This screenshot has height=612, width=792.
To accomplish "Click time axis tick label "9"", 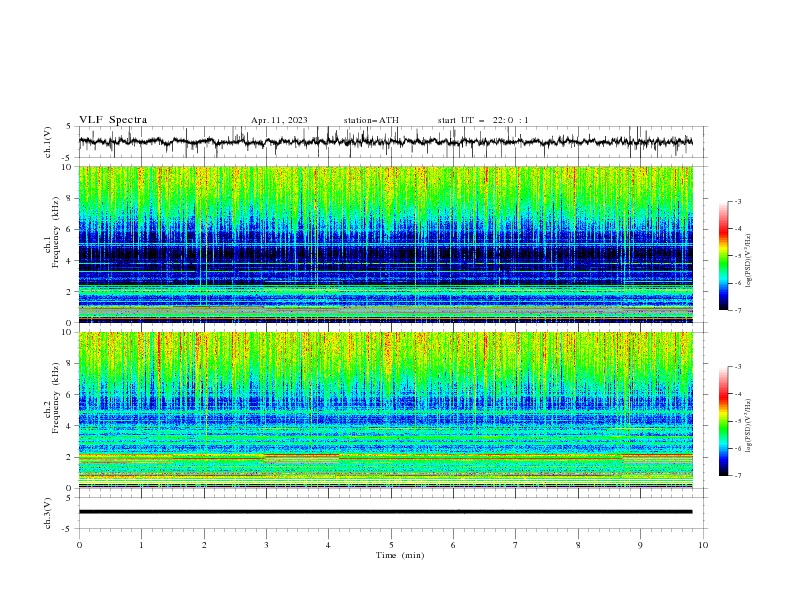I will tap(640, 545).
